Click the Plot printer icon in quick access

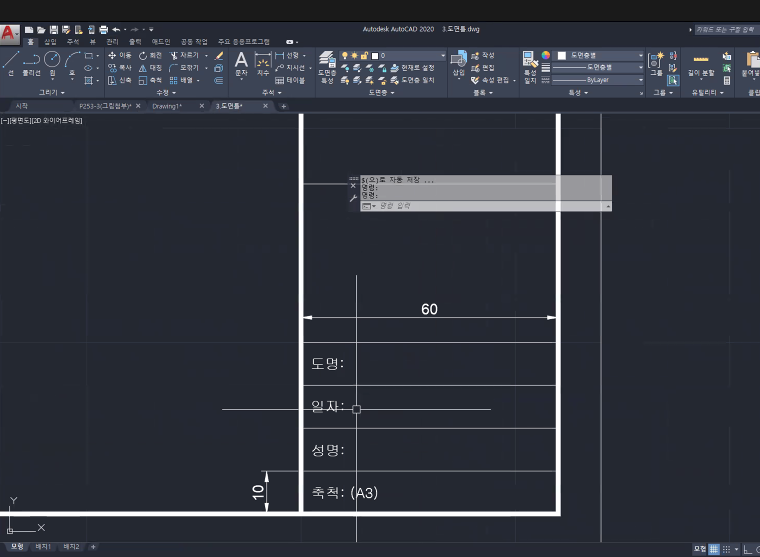pyautogui.click(x=103, y=30)
